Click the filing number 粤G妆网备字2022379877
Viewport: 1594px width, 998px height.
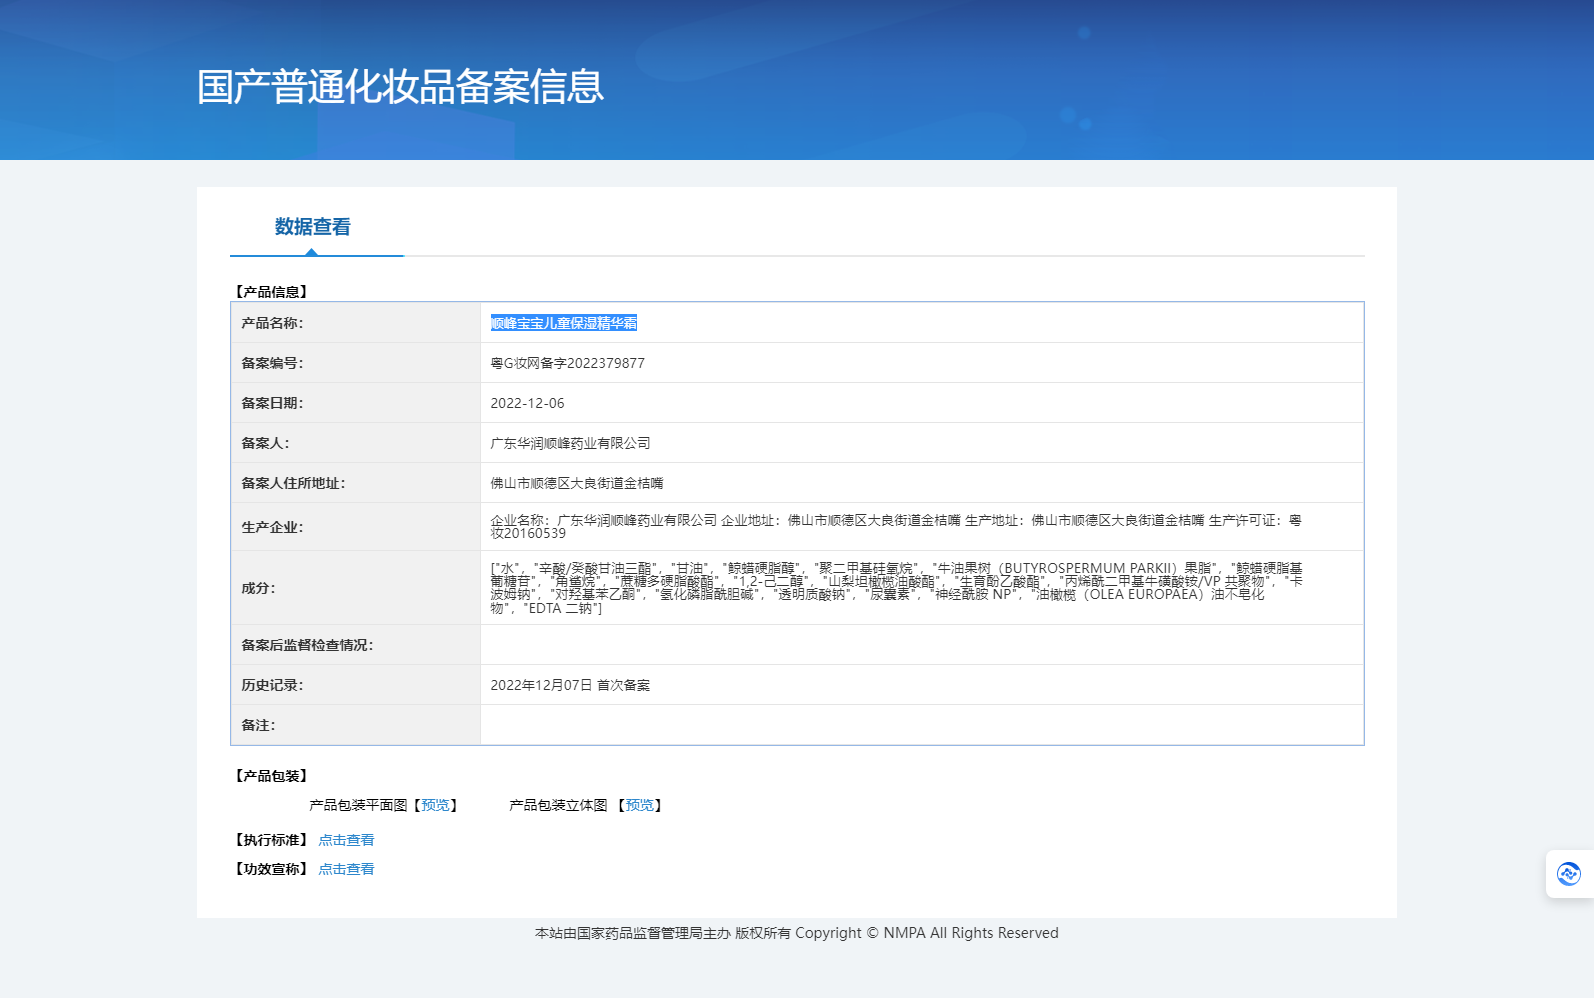click(x=567, y=363)
